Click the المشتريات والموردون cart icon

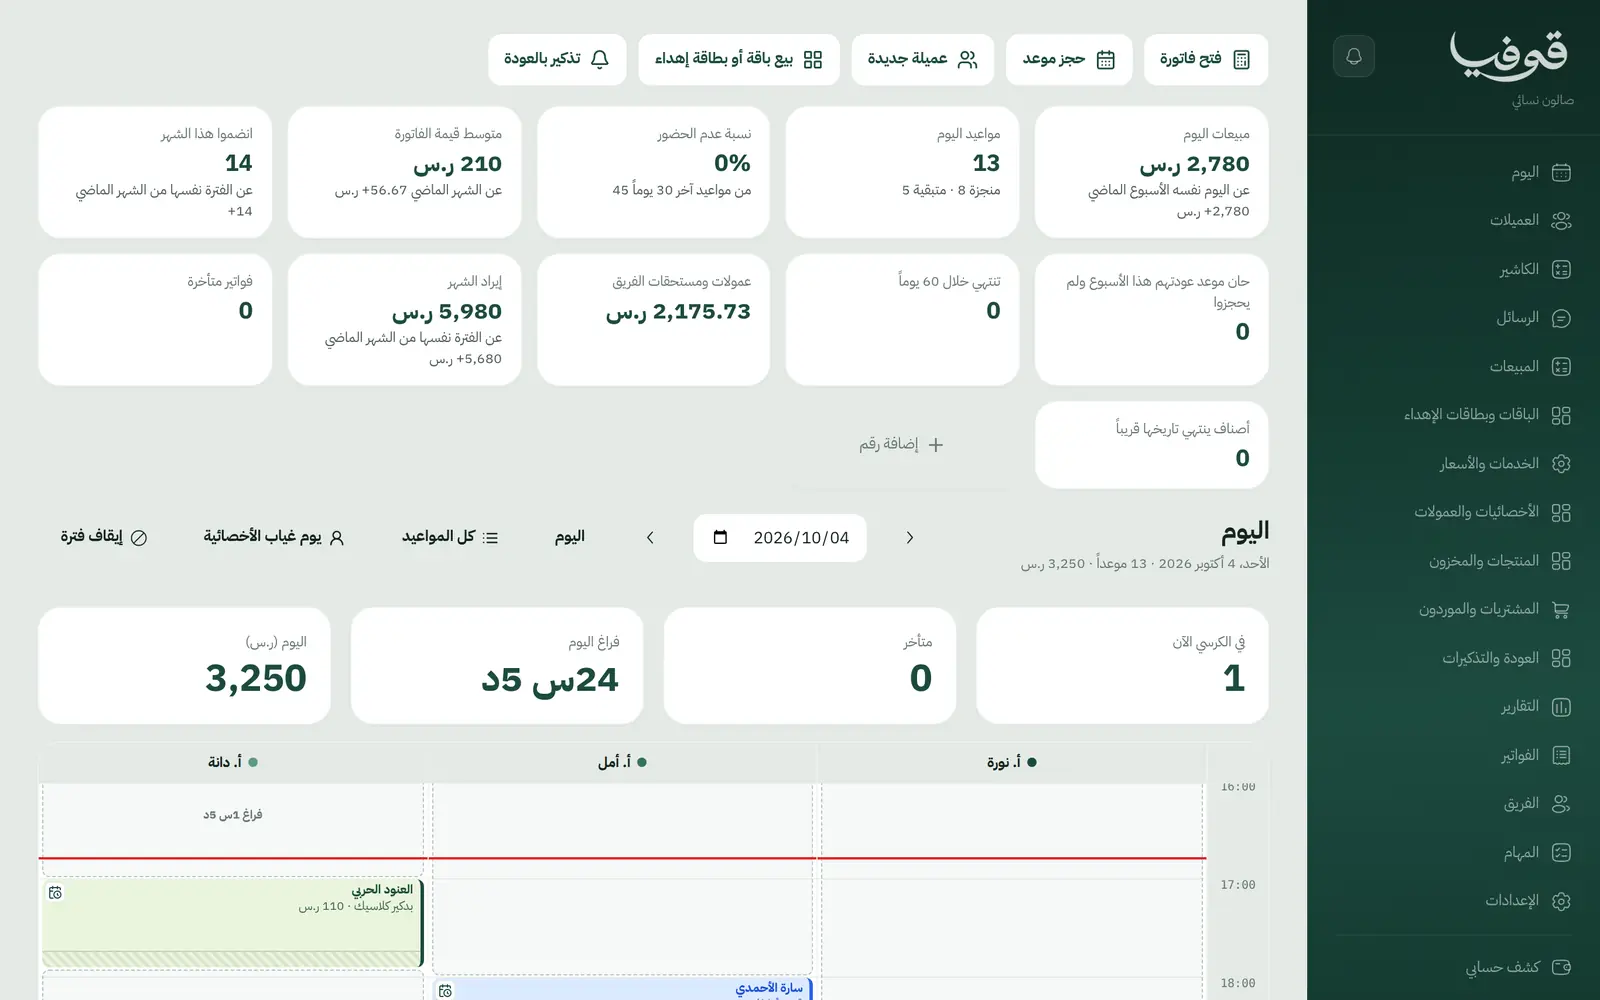click(x=1561, y=609)
